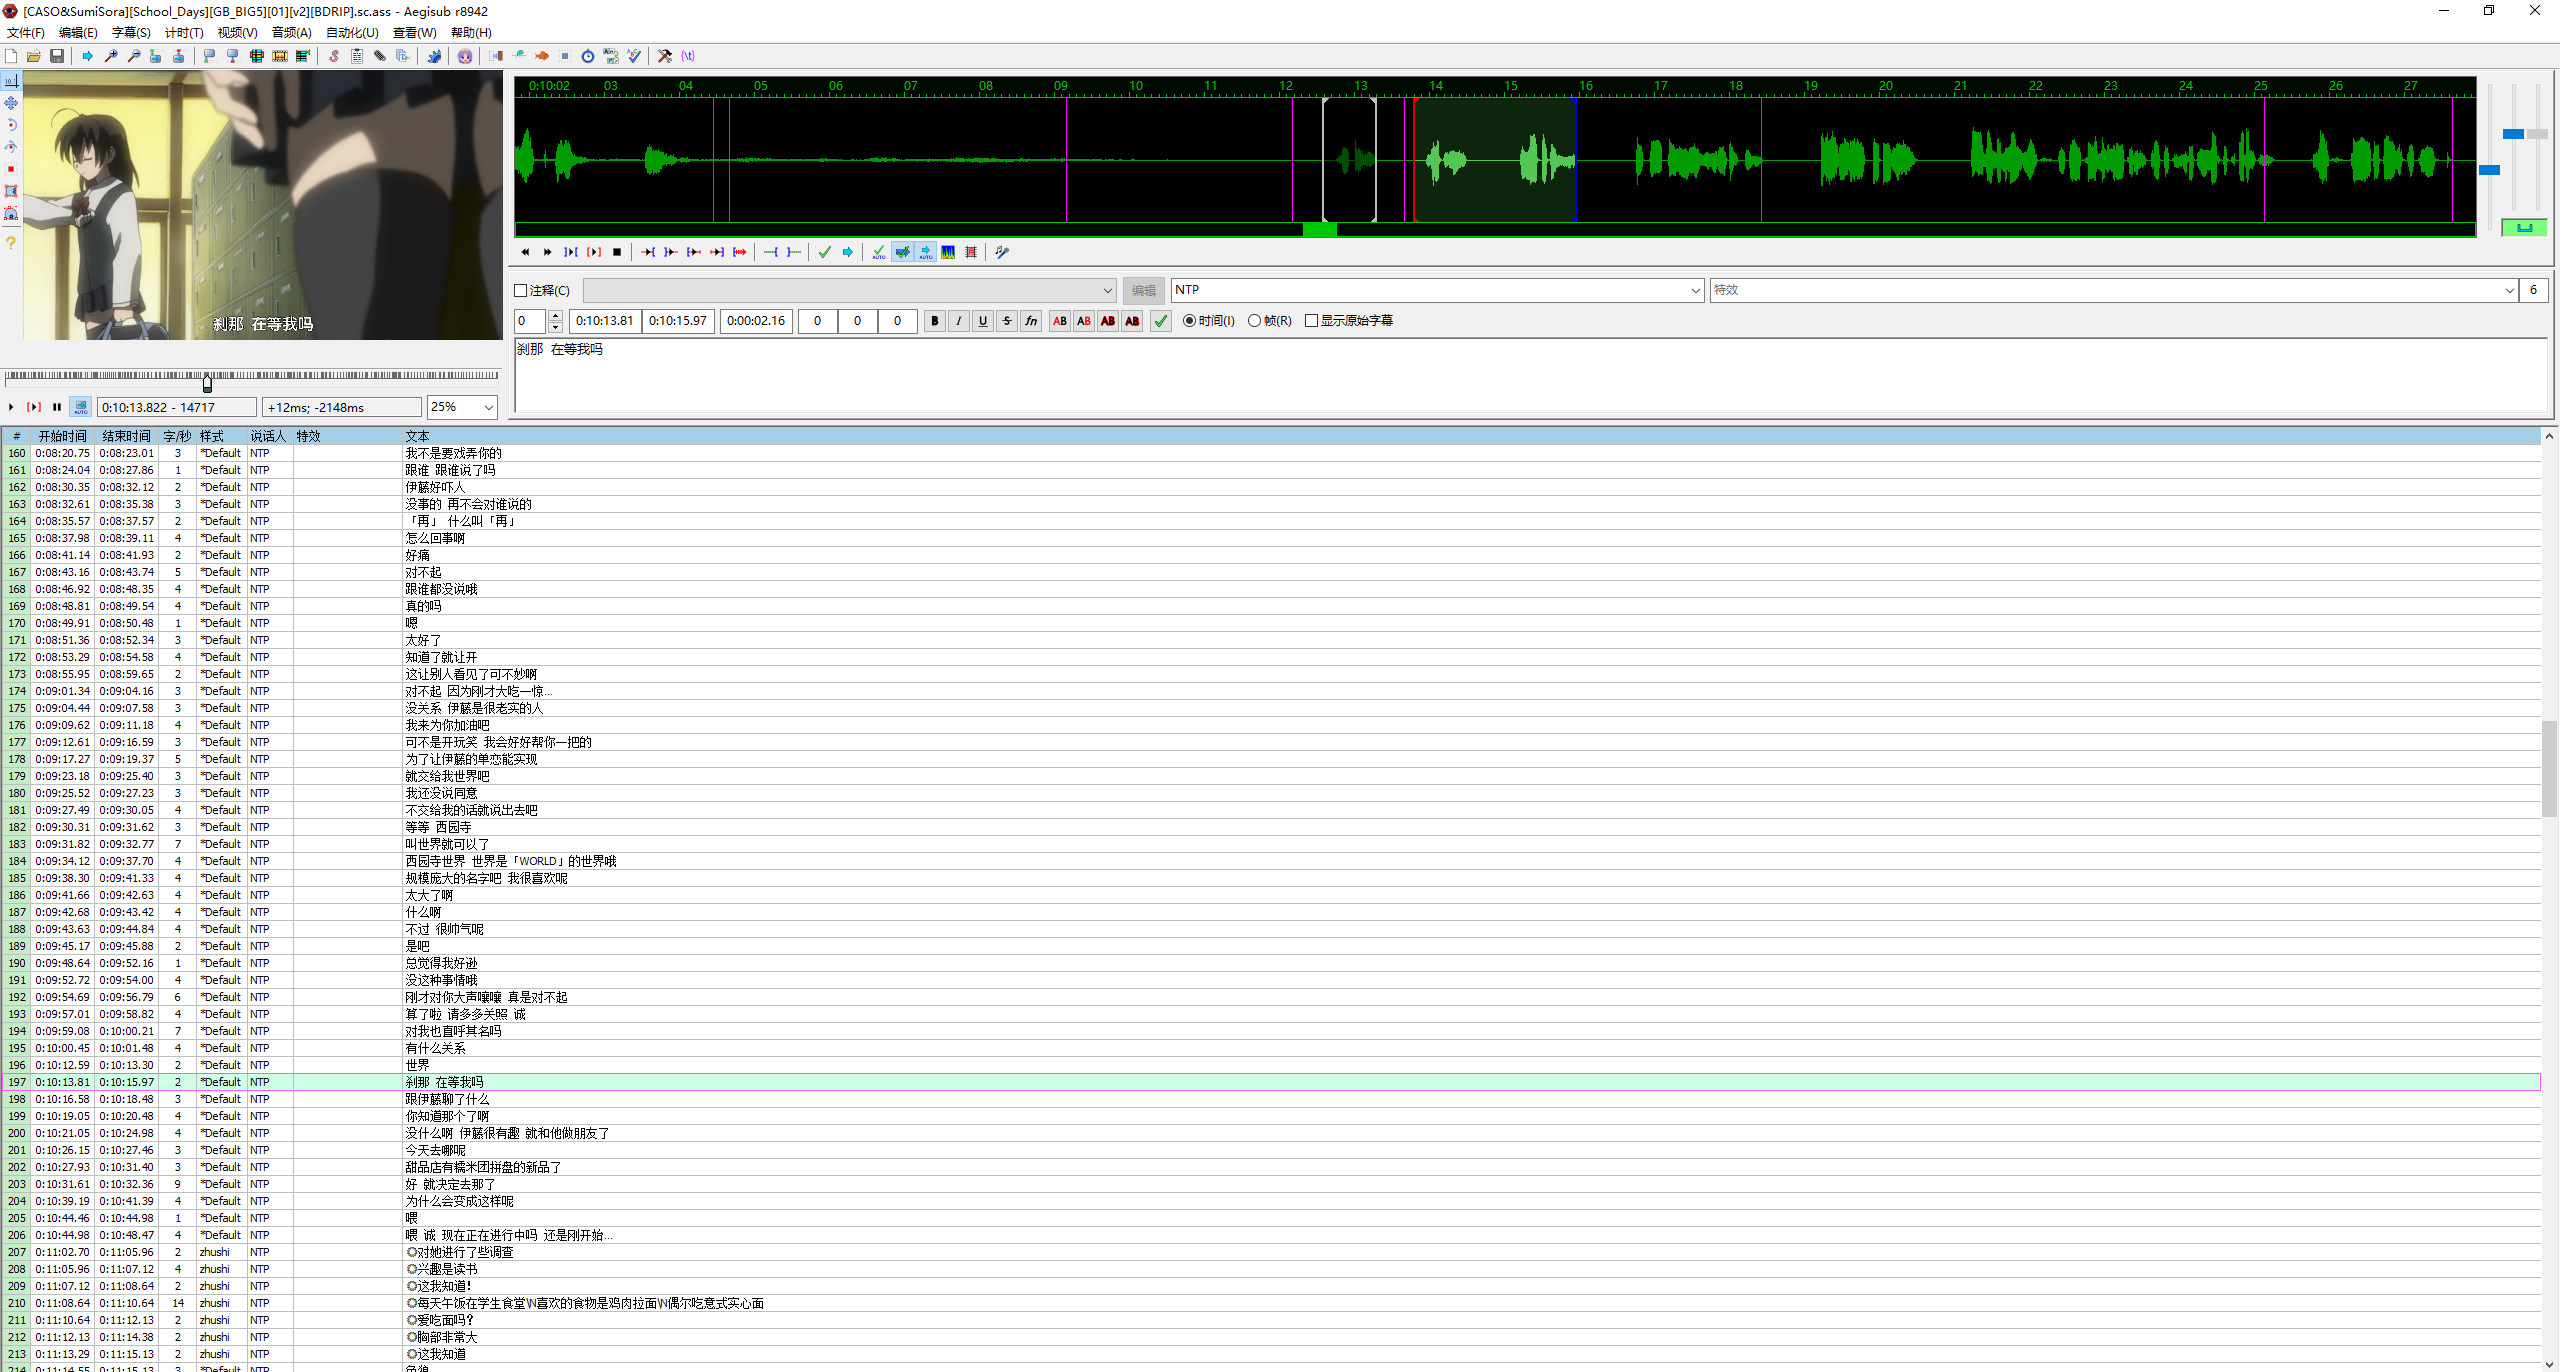The image size is (2560, 1372).
Task: Click the blue Jump To arrow icon
Action: (x=88, y=56)
